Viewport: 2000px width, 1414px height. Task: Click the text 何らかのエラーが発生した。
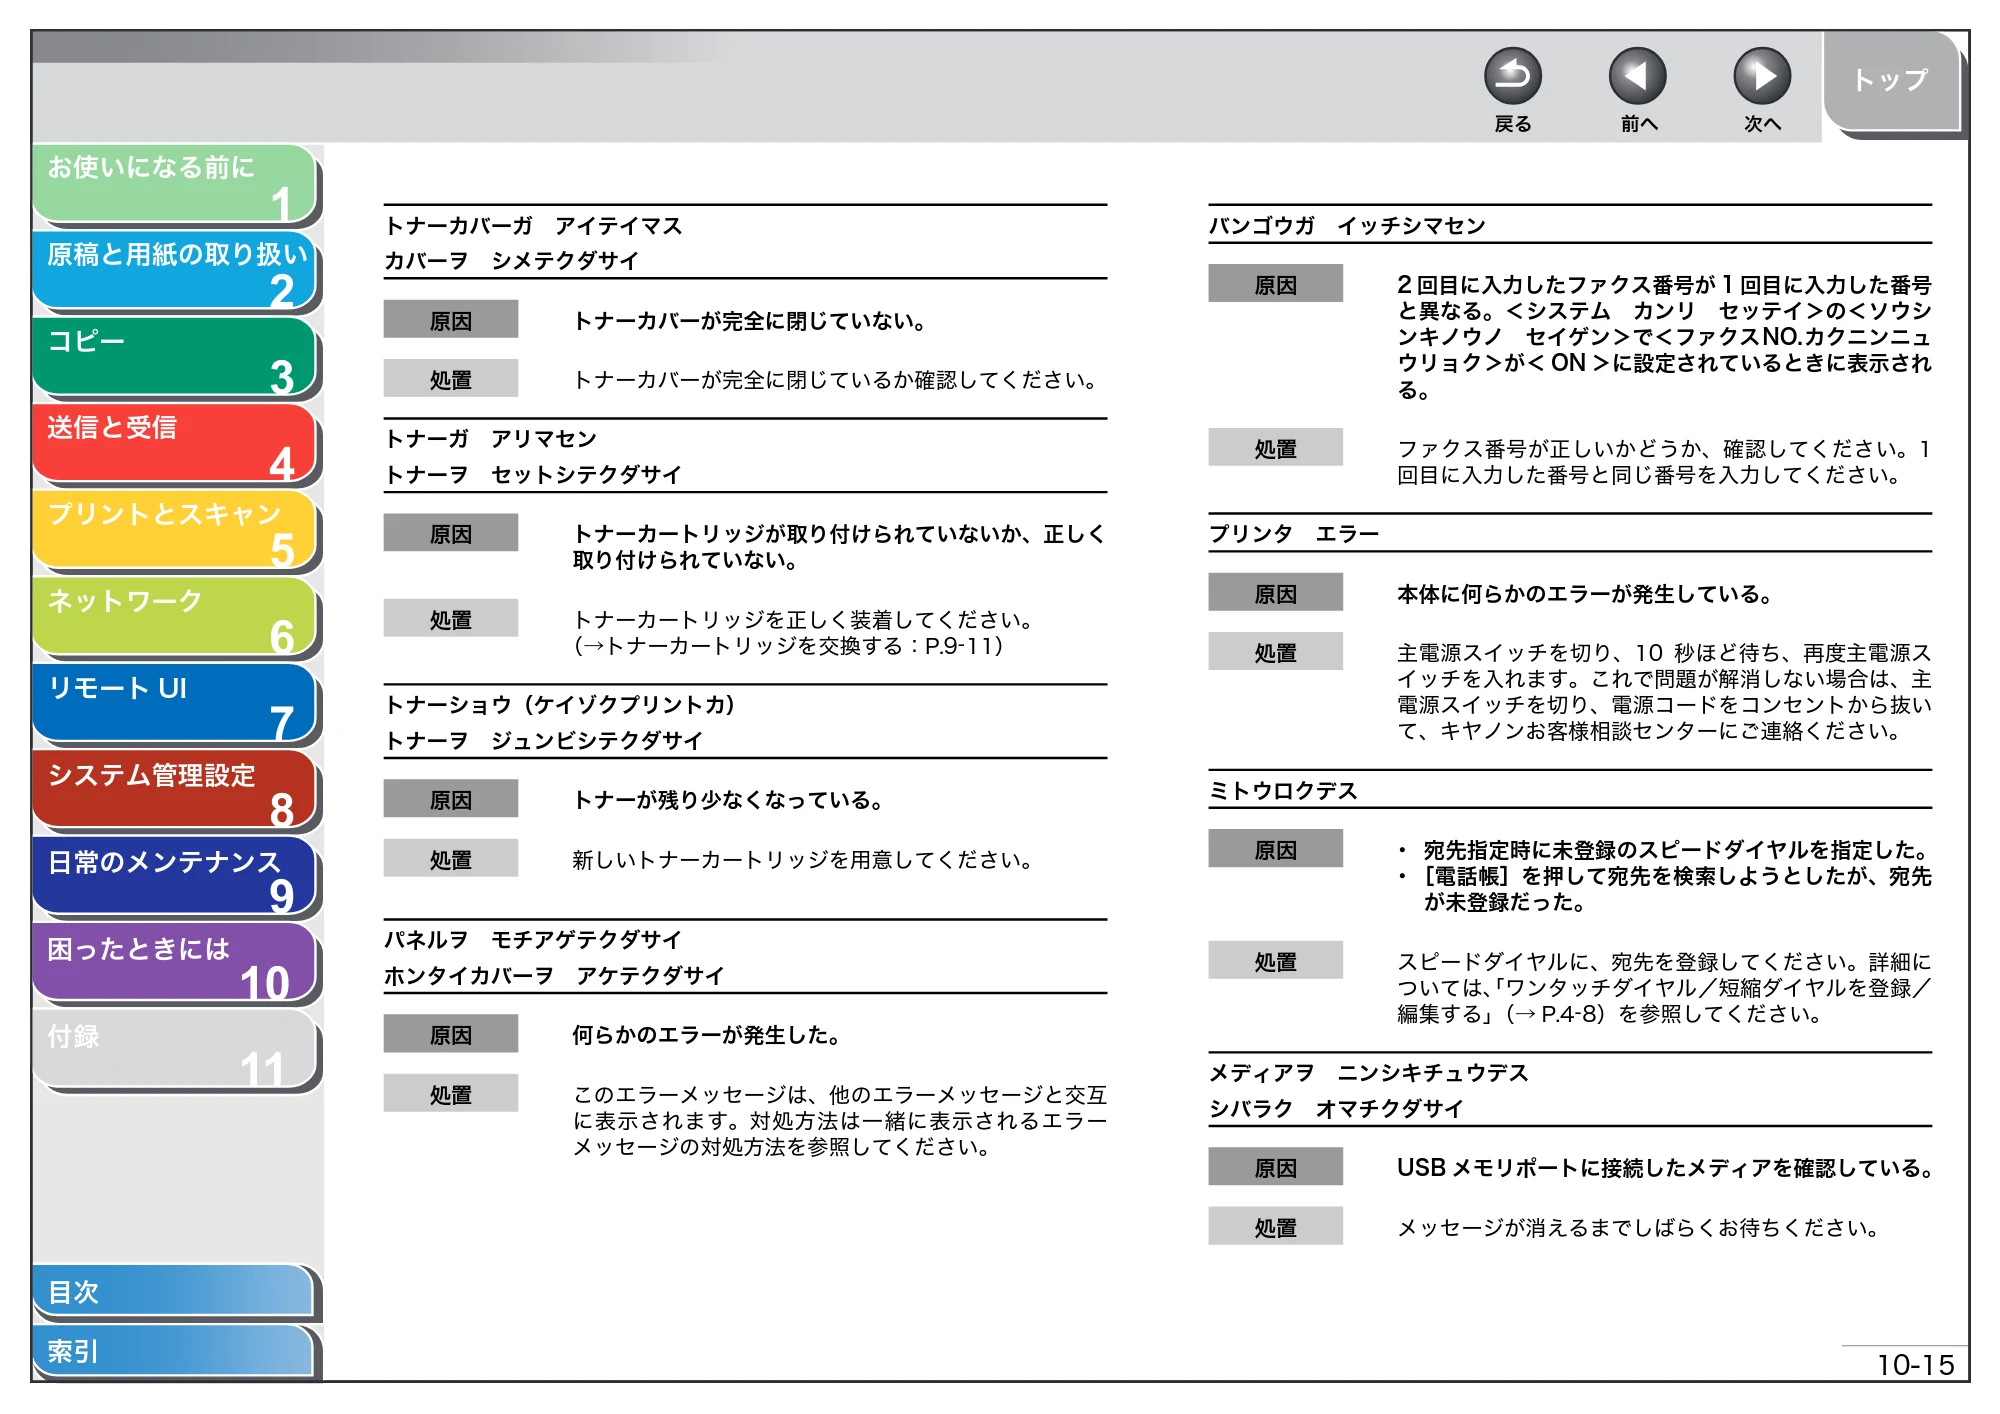click(708, 1035)
